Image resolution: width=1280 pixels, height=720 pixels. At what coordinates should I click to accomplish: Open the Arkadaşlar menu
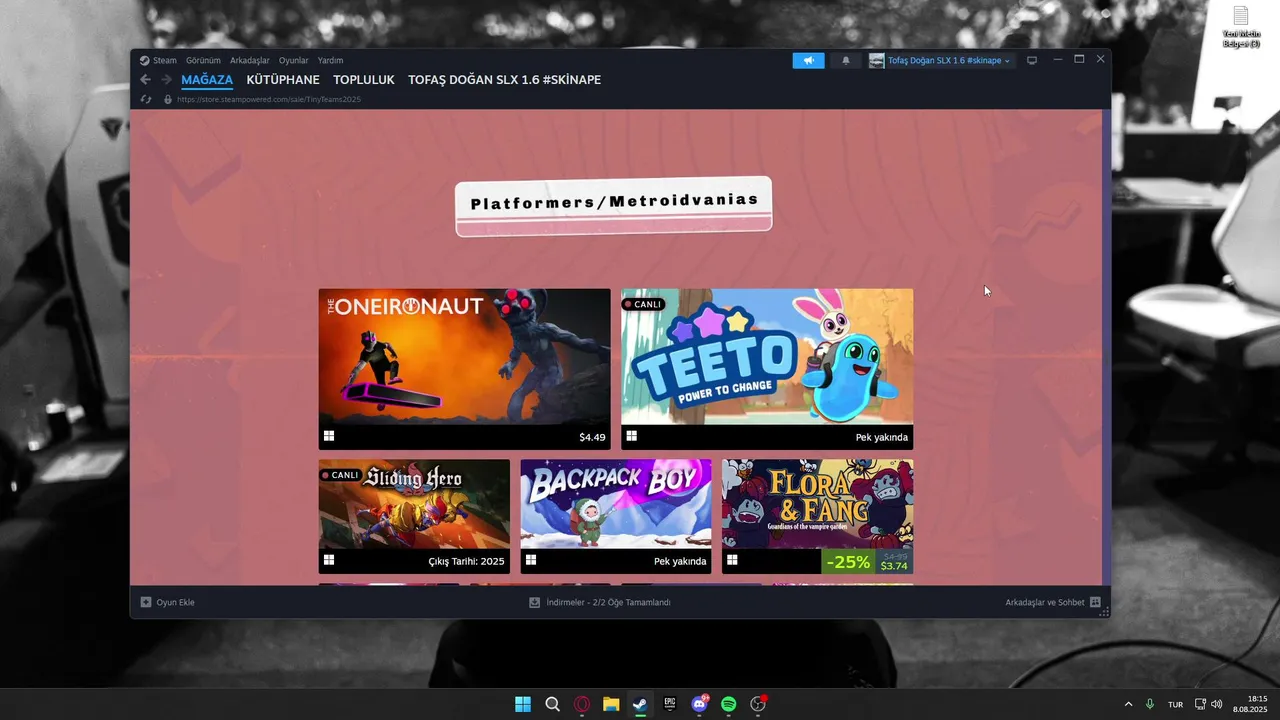coord(250,60)
